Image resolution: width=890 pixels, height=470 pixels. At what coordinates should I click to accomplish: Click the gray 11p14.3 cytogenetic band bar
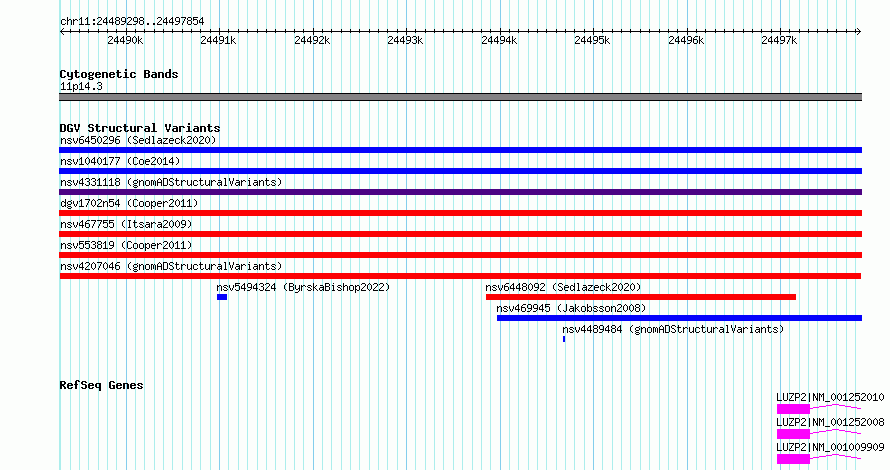(x=460, y=97)
